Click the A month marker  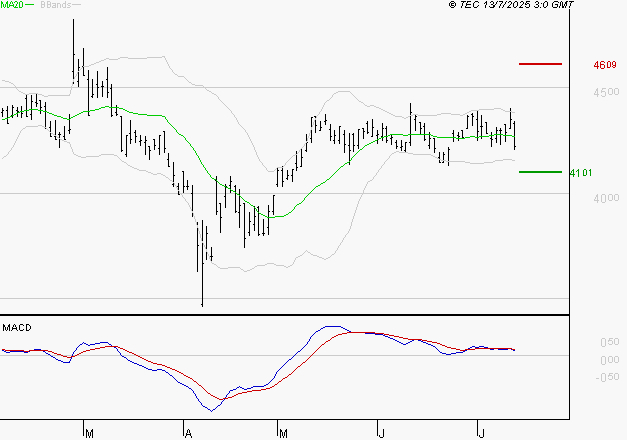click(x=189, y=434)
